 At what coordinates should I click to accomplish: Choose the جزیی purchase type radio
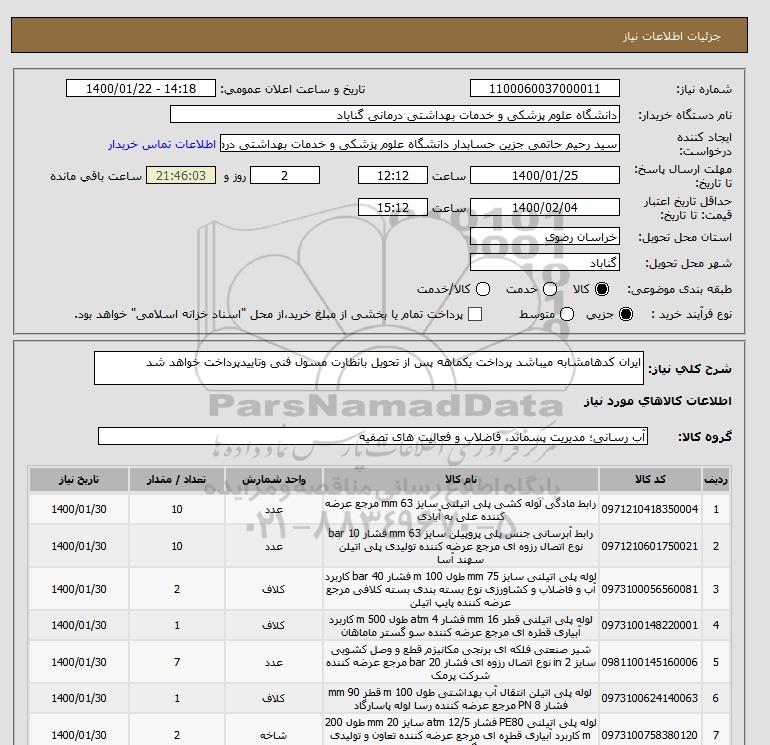pos(626,314)
